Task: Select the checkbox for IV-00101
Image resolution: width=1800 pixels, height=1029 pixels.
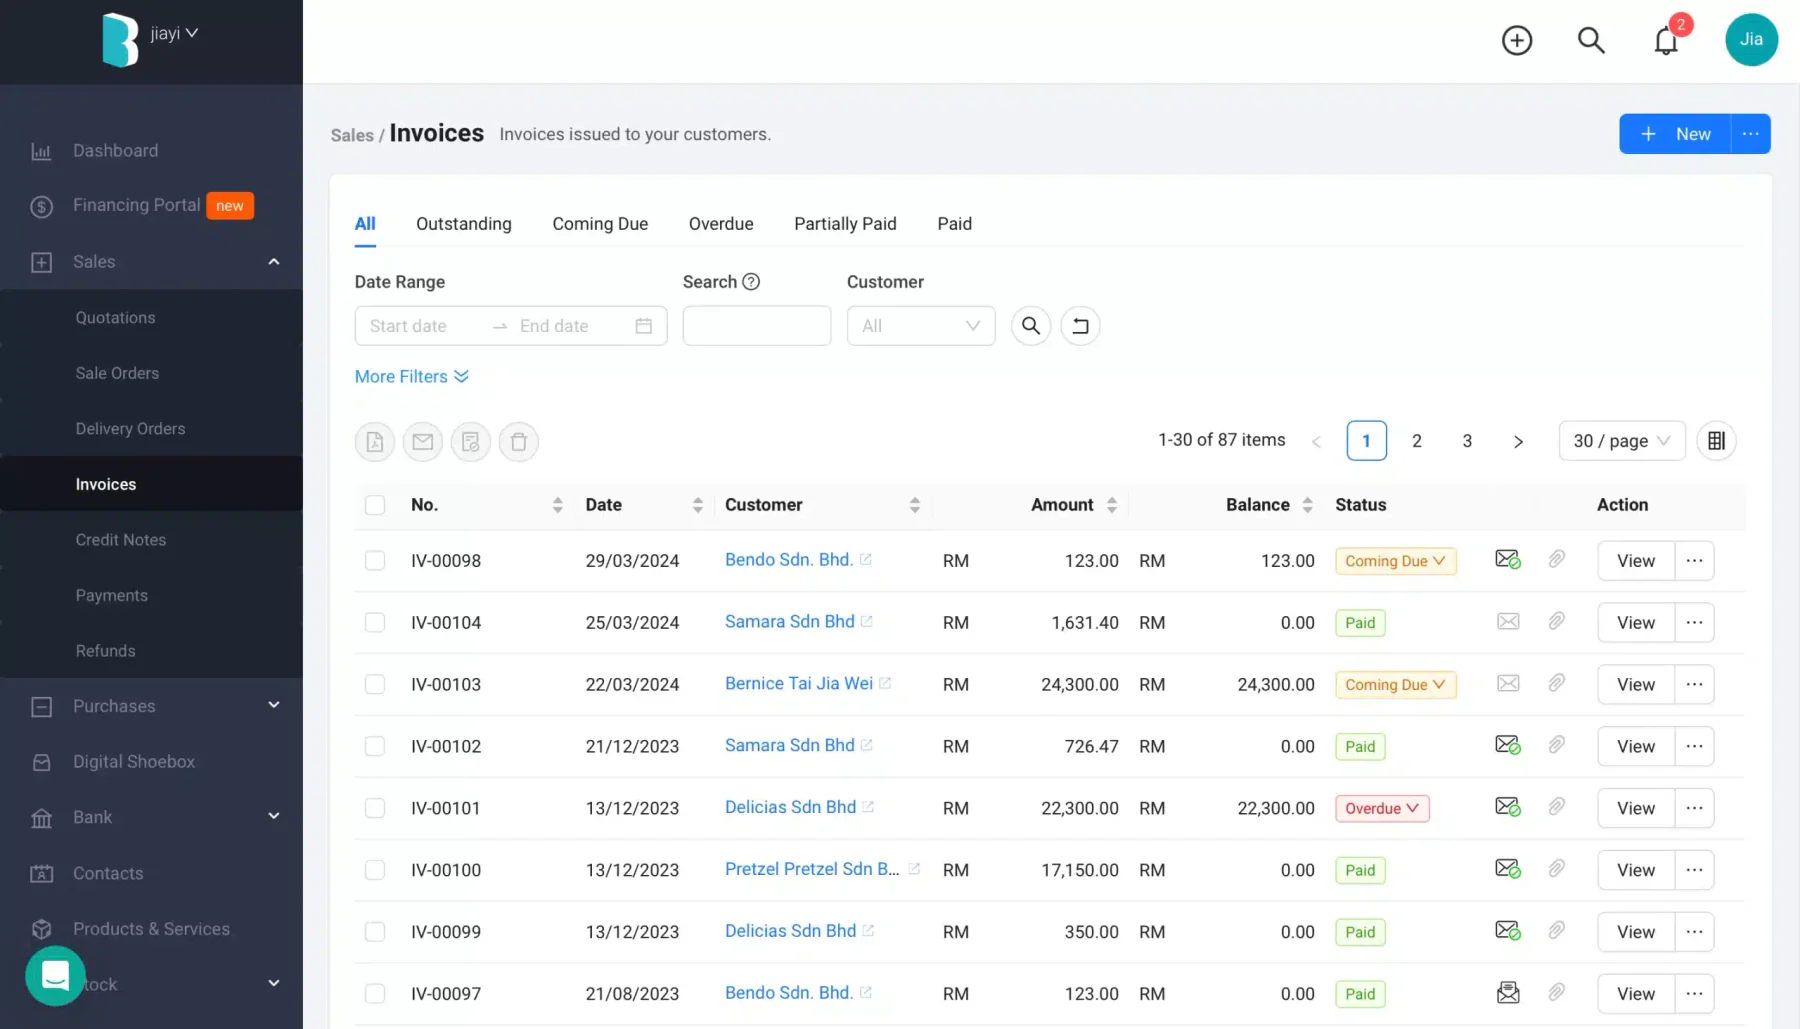Action: click(x=375, y=808)
